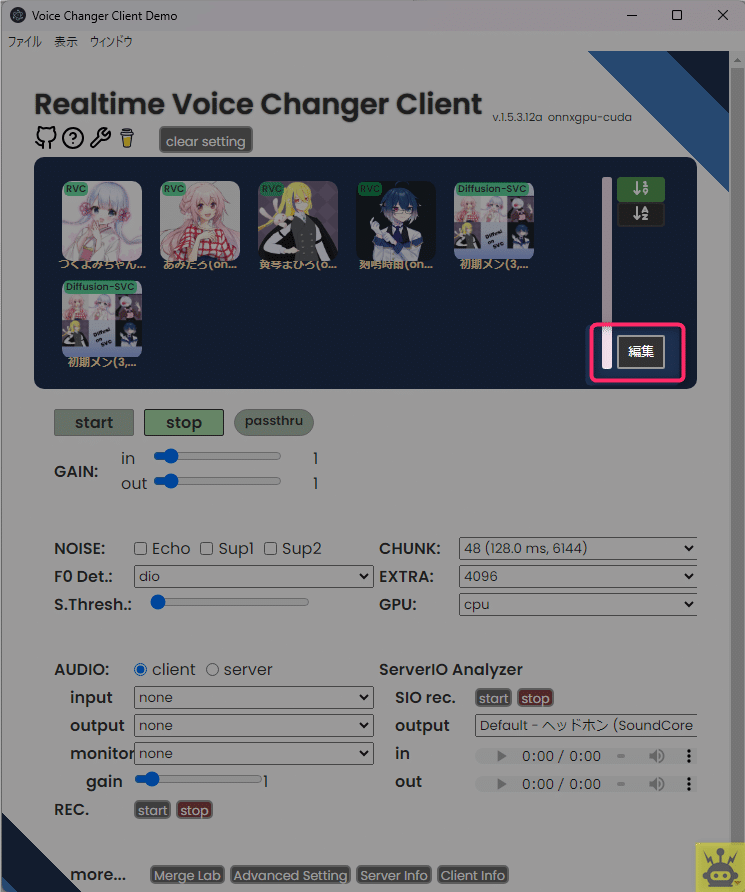This screenshot has width=745, height=892.
Task: Adjust the GAIN out slider
Action: (217, 481)
